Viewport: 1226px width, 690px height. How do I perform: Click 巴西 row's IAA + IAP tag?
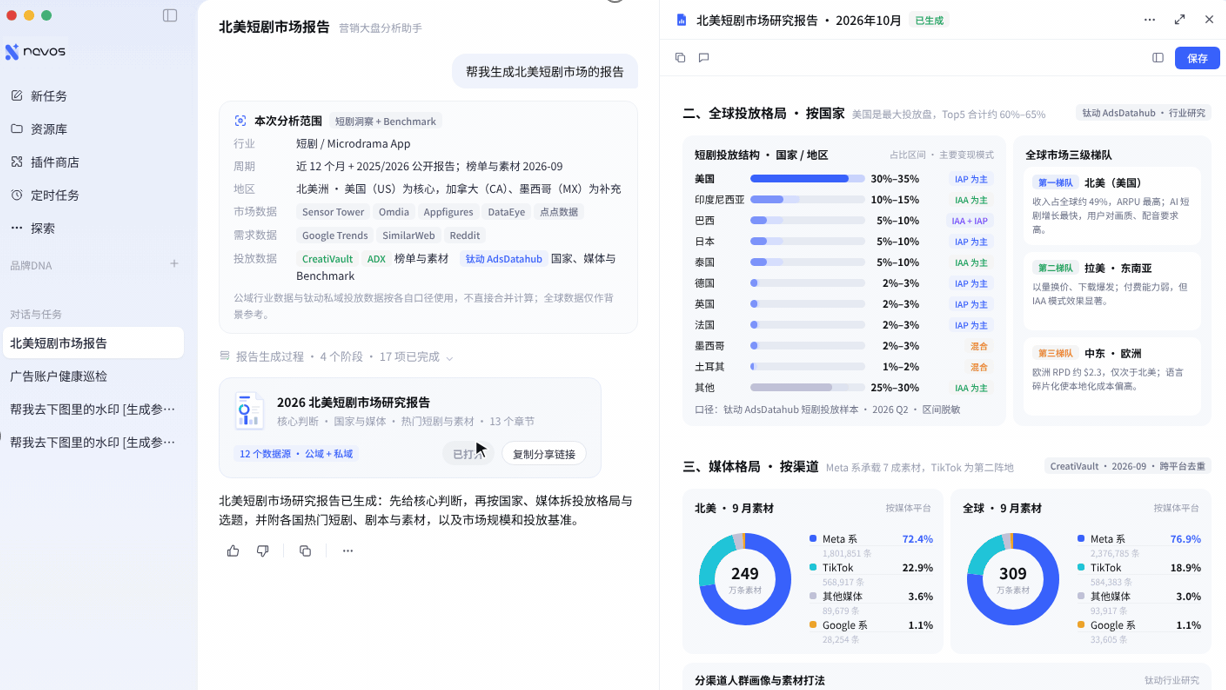(x=970, y=221)
